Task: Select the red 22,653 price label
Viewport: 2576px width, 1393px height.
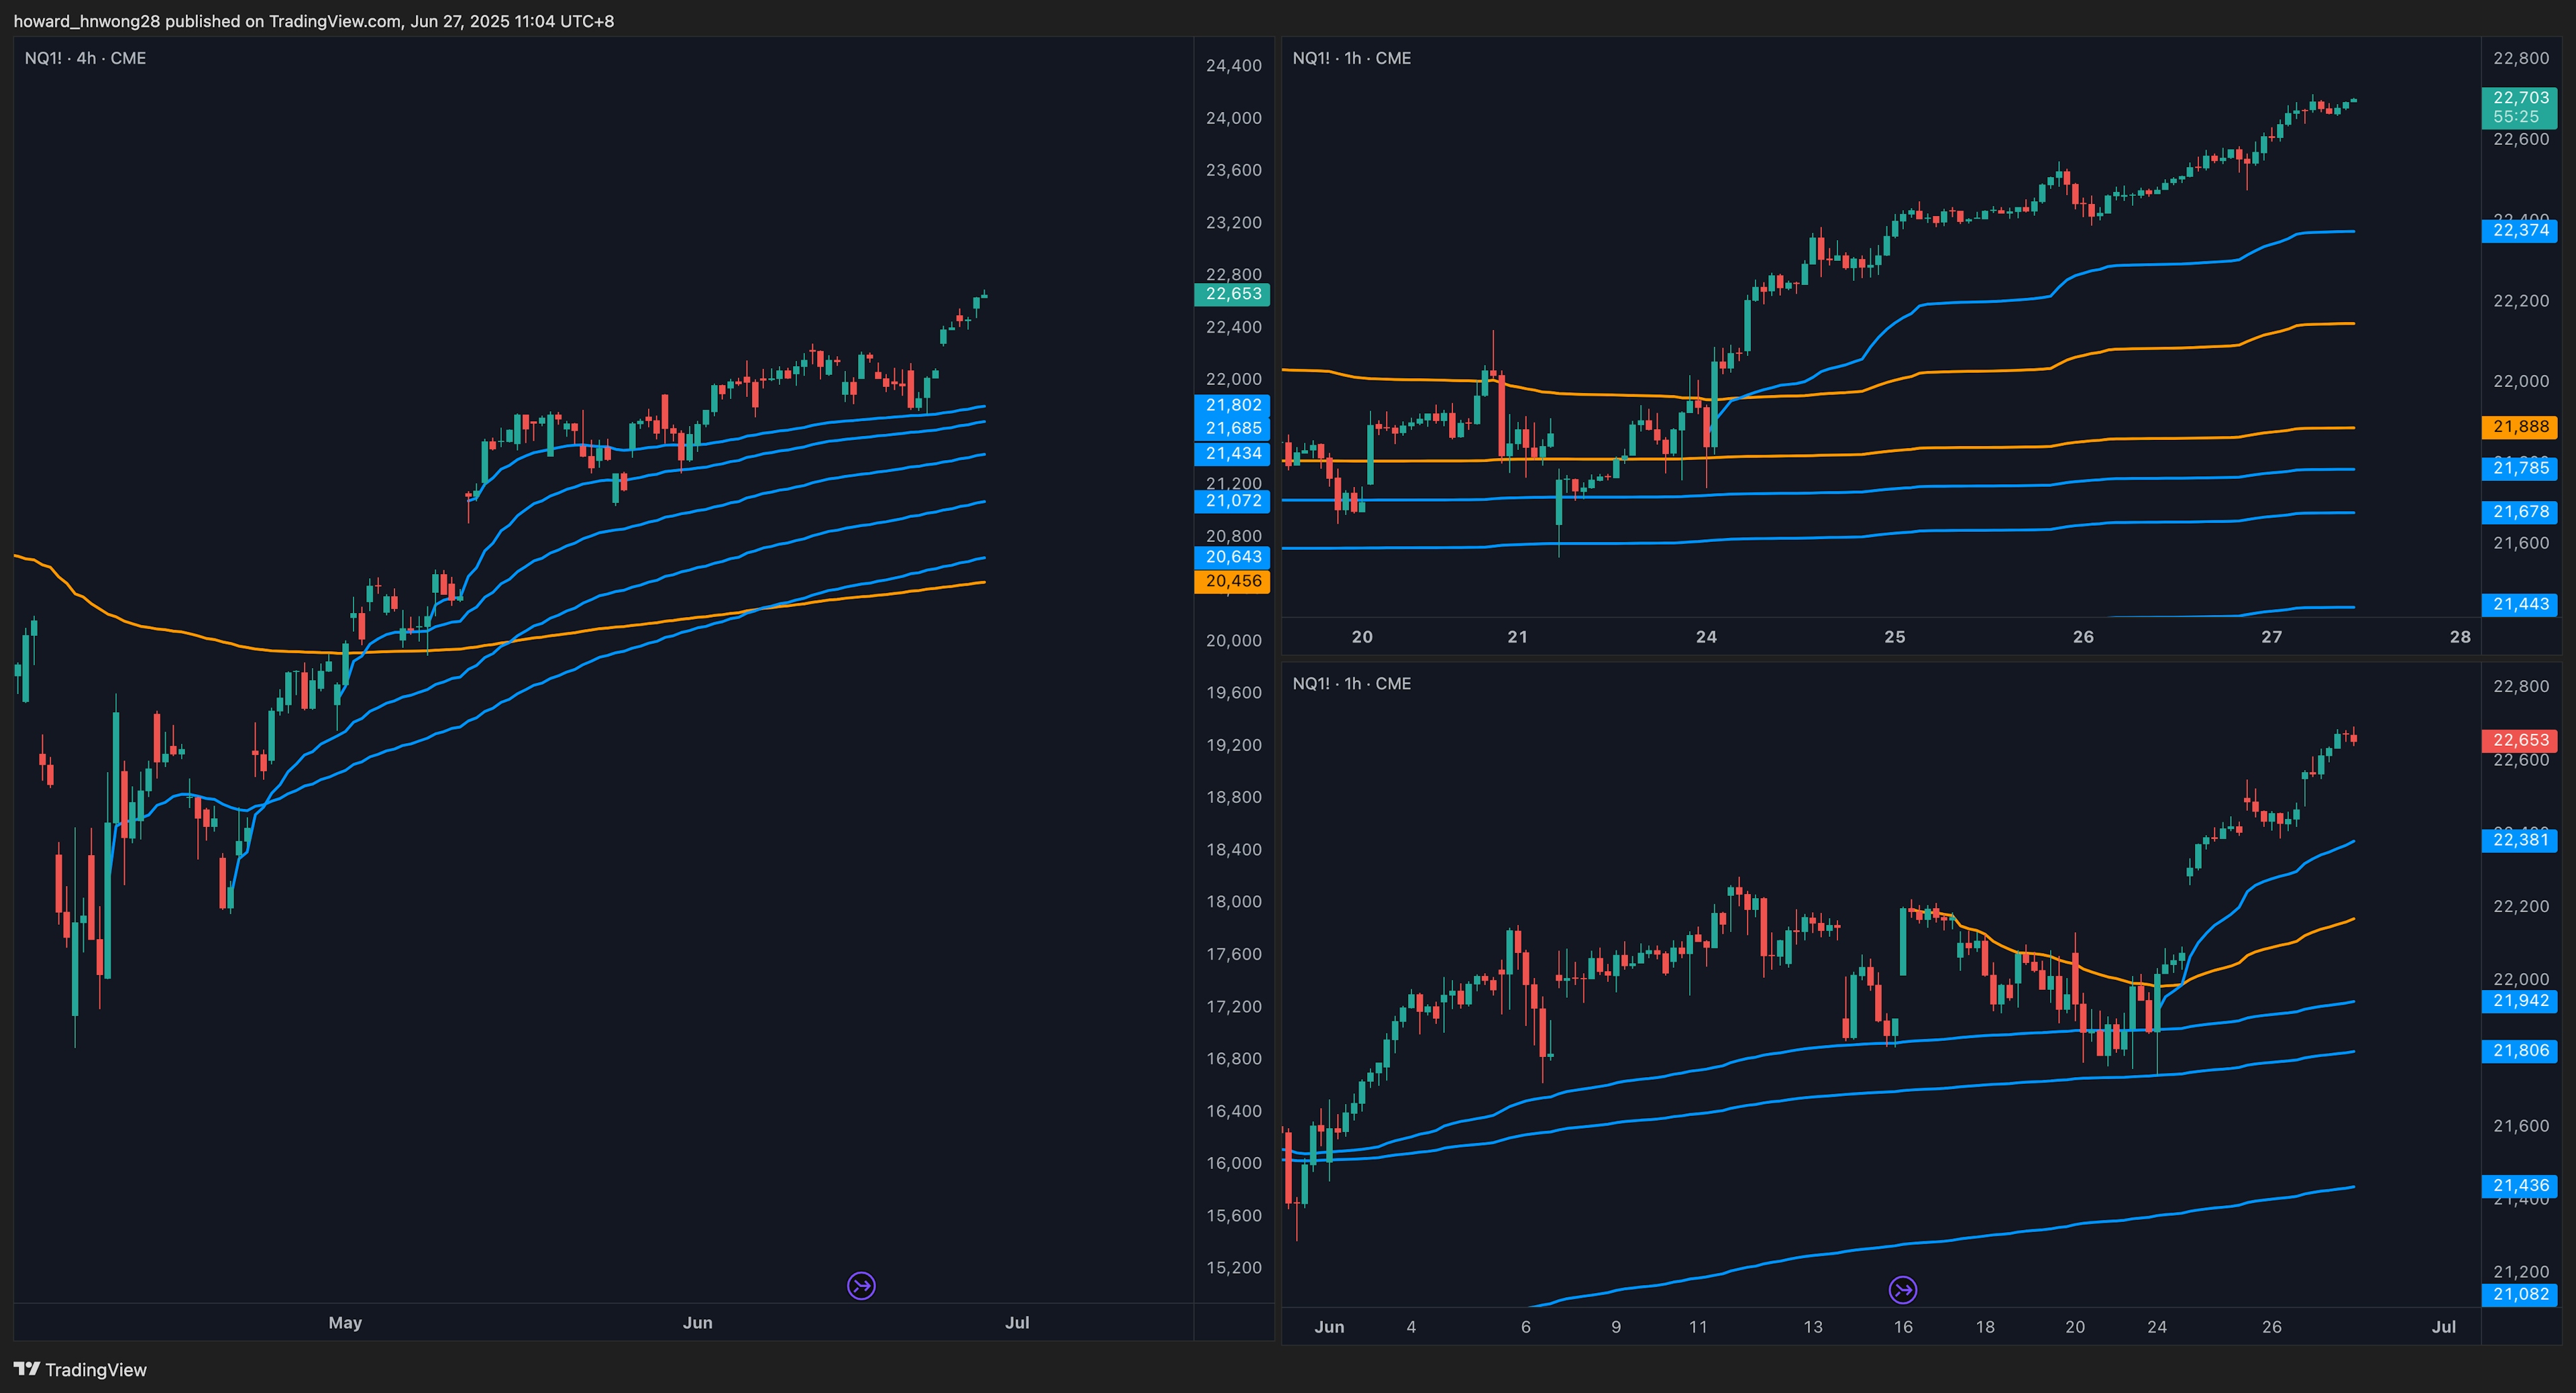Action: tap(2519, 740)
